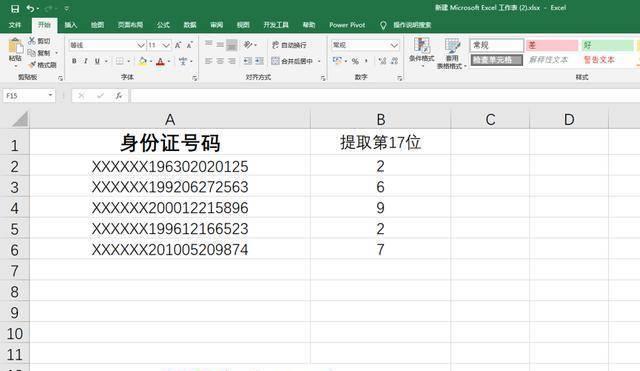This screenshot has width=640, height=371.
Task: Click the fx Insert Function button
Action: pos(119,96)
